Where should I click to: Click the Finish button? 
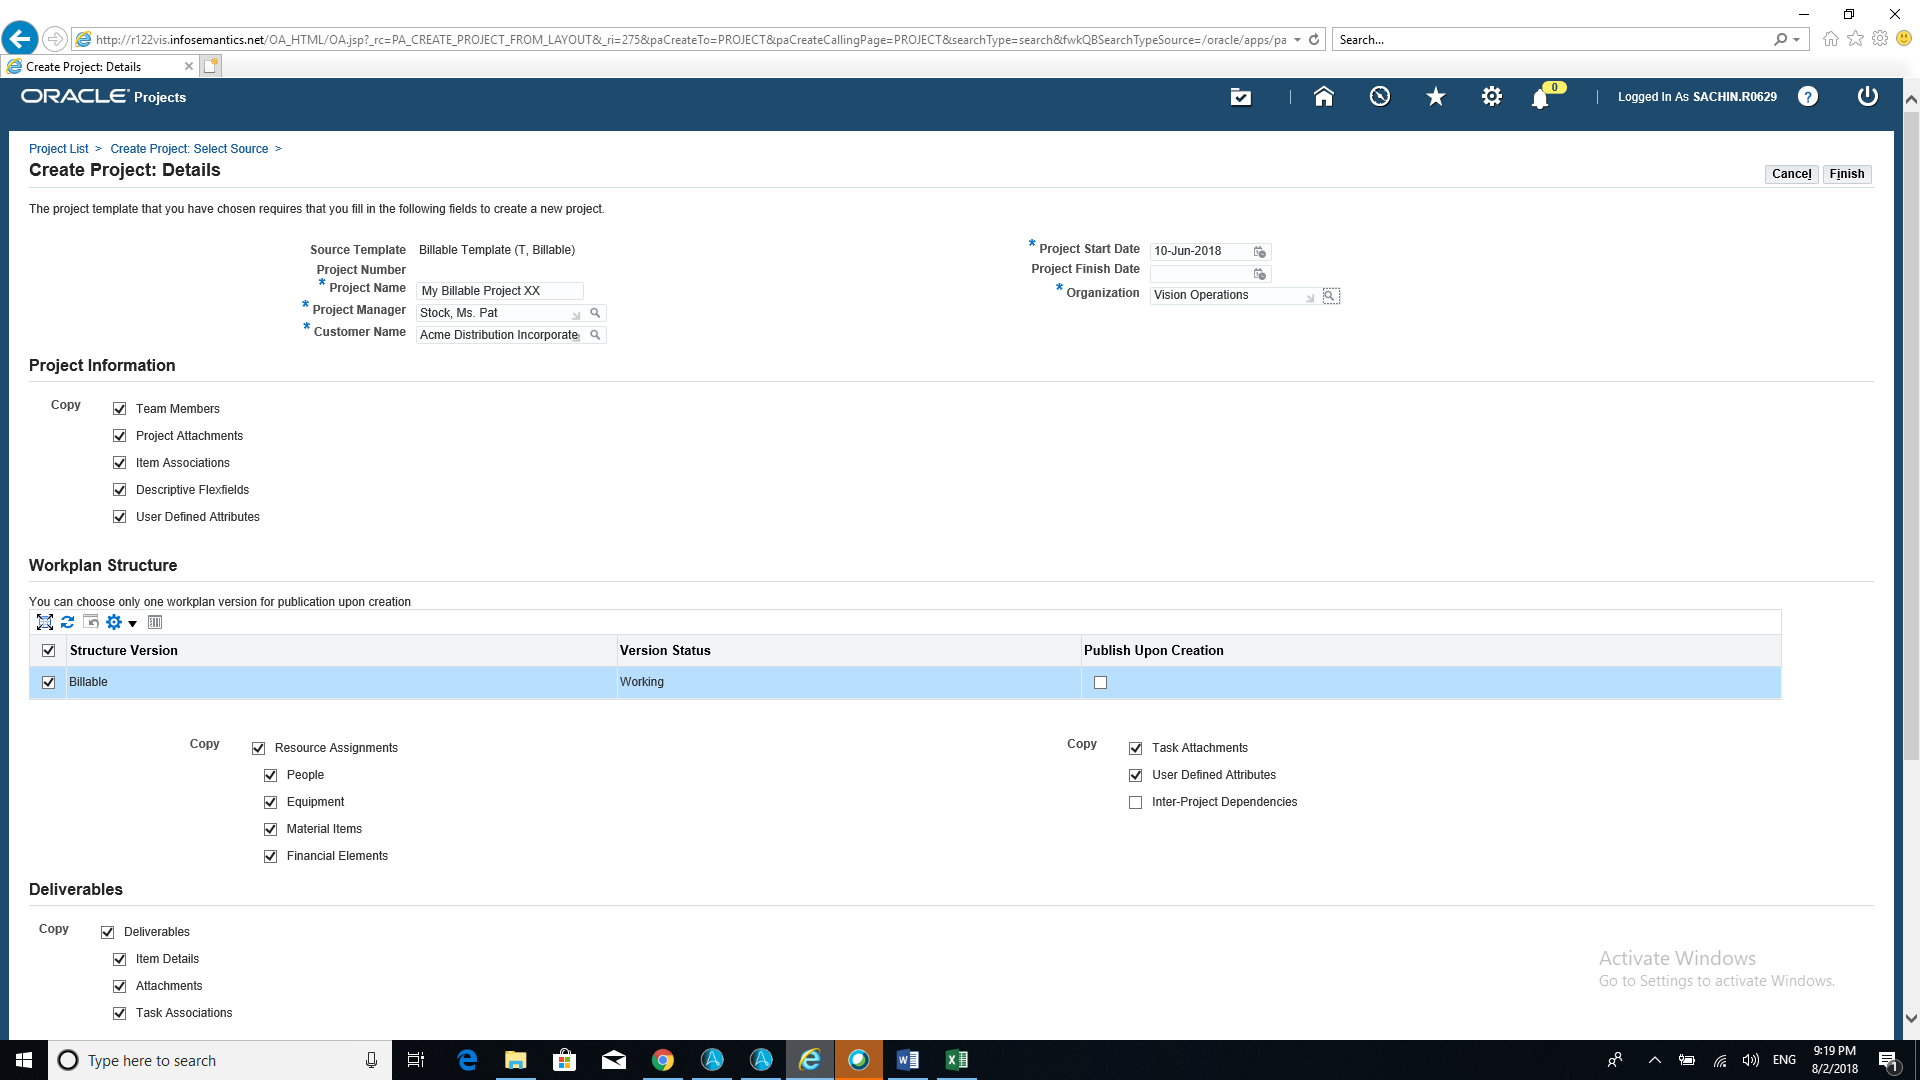coord(1847,174)
